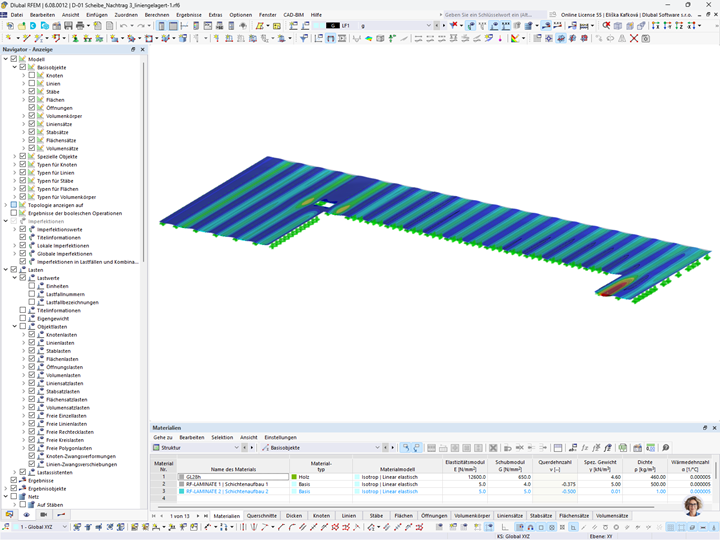Click the view in X direction icon
Screen dimensions: 720x540
[x=655, y=26]
